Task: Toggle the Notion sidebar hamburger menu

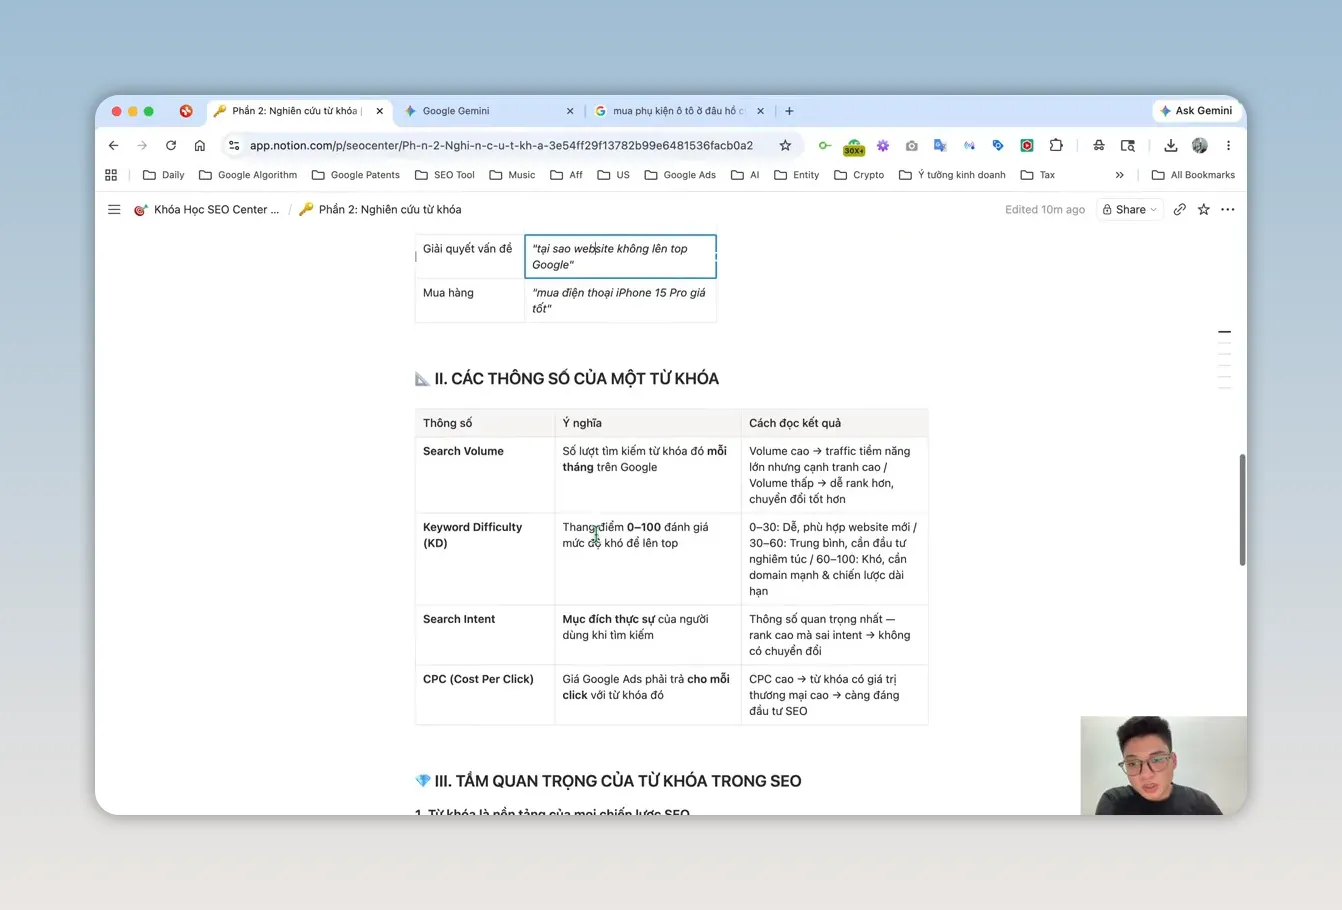Action: (x=114, y=209)
